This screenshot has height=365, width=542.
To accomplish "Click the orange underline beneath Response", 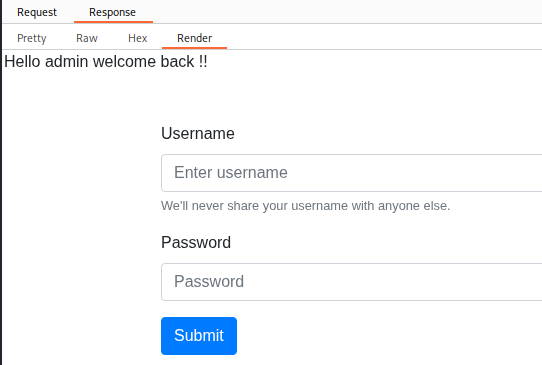I will coord(113,22).
